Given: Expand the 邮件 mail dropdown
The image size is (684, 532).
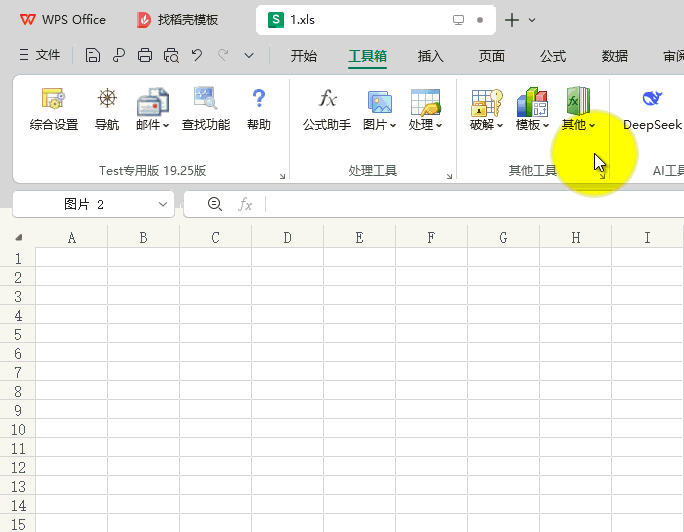Looking at the screenshot, I should [x=152, y=125].
